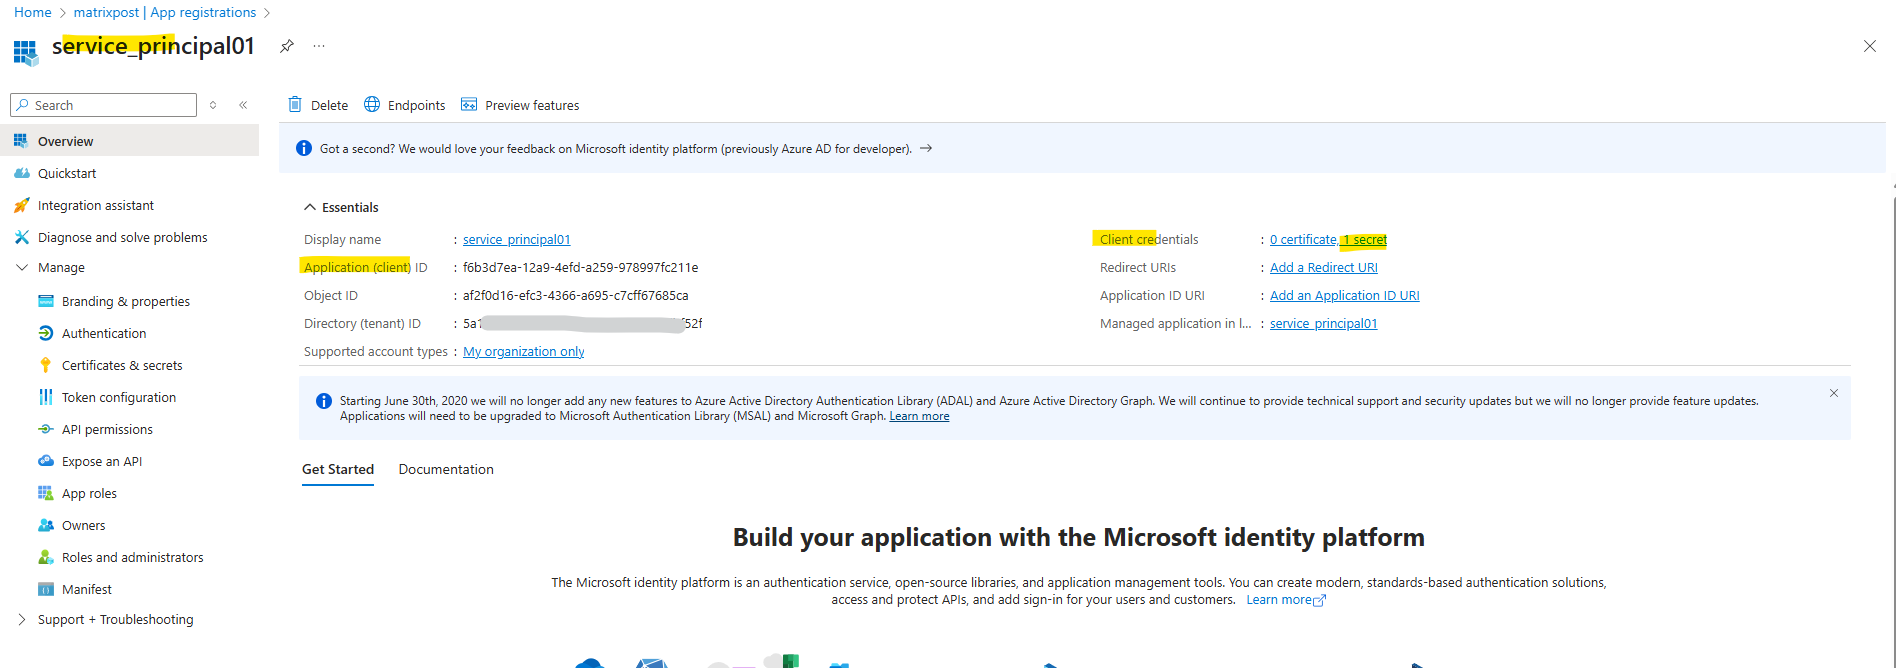1896x668 pixels.
Task: Click Learn more about identity platform
Action: 1286,600
